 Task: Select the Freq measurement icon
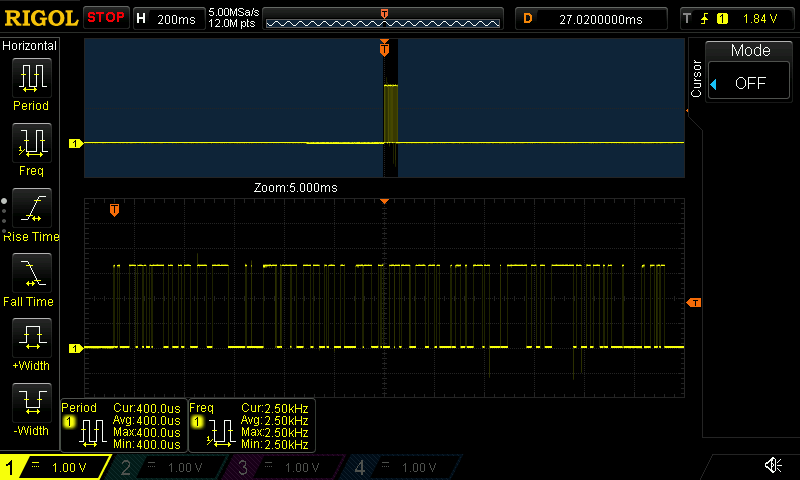coord(32,143)
